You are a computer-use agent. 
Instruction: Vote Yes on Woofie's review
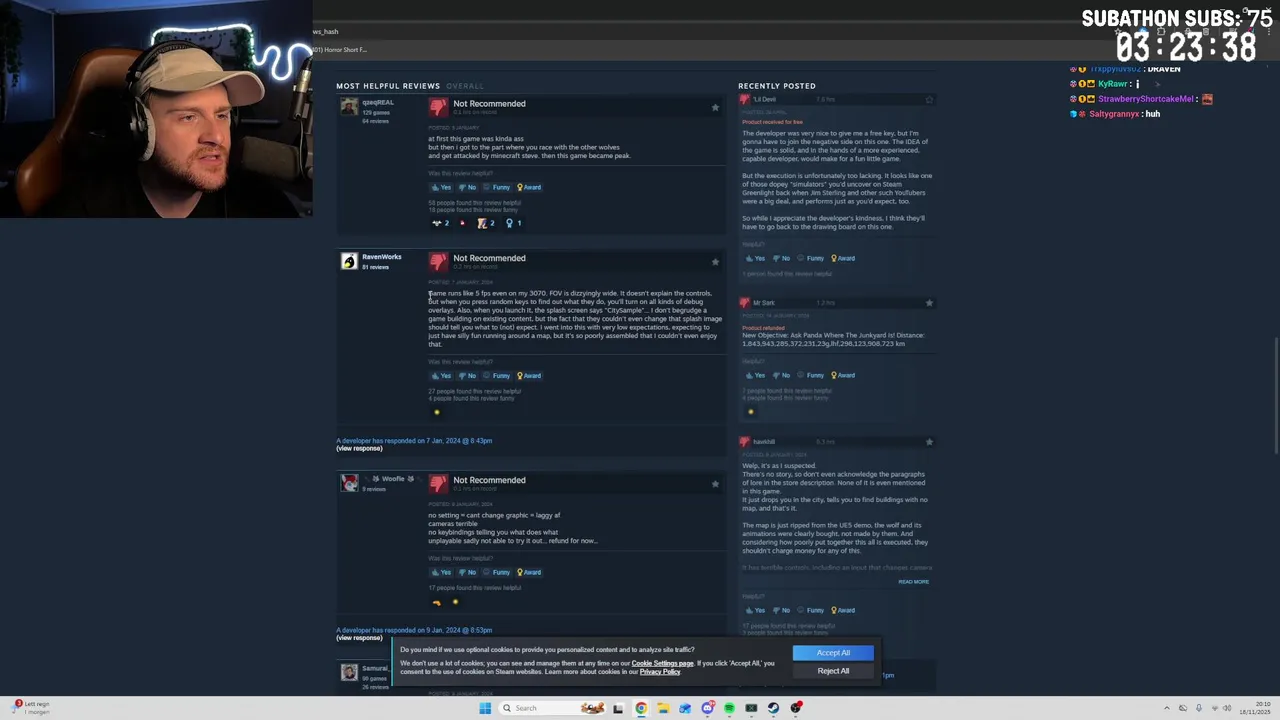441,572
